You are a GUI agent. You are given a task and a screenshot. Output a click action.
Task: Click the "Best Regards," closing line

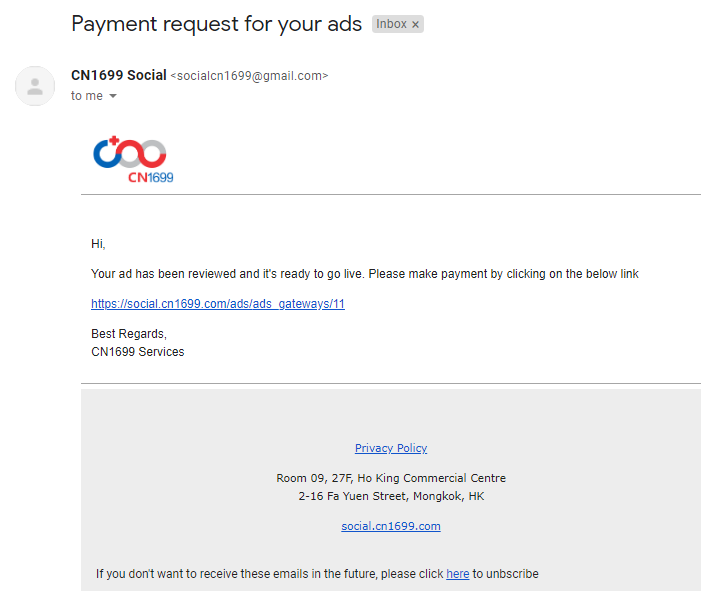(x=129, y=334)
